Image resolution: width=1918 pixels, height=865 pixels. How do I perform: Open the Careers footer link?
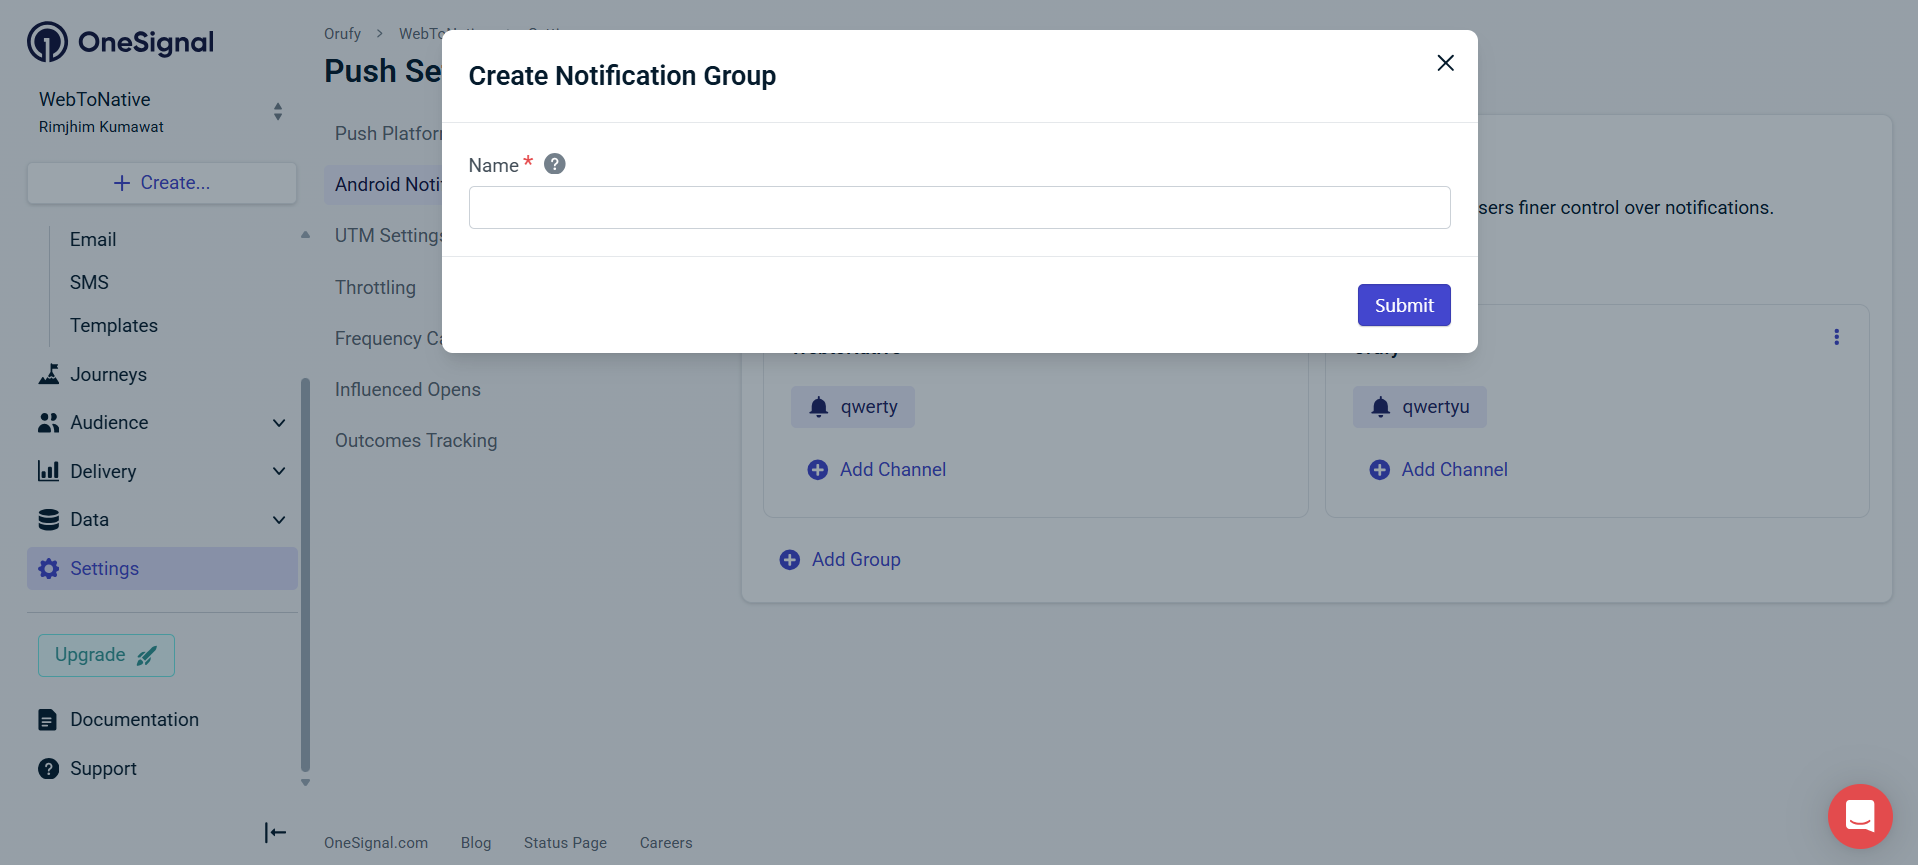coord(666,843)
